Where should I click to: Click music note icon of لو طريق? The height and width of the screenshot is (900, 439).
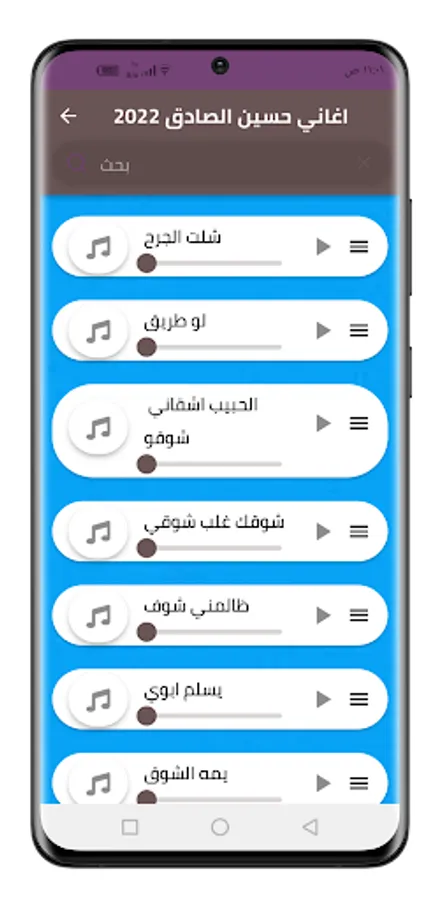98,331
